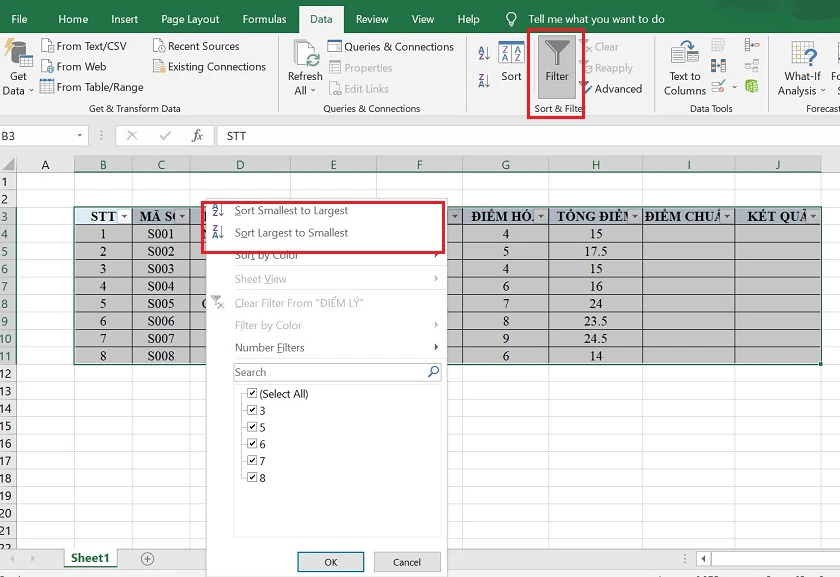Uncheck the value 7 in filter list
Screen dimensions: 840x577
[x=252, y=461]
